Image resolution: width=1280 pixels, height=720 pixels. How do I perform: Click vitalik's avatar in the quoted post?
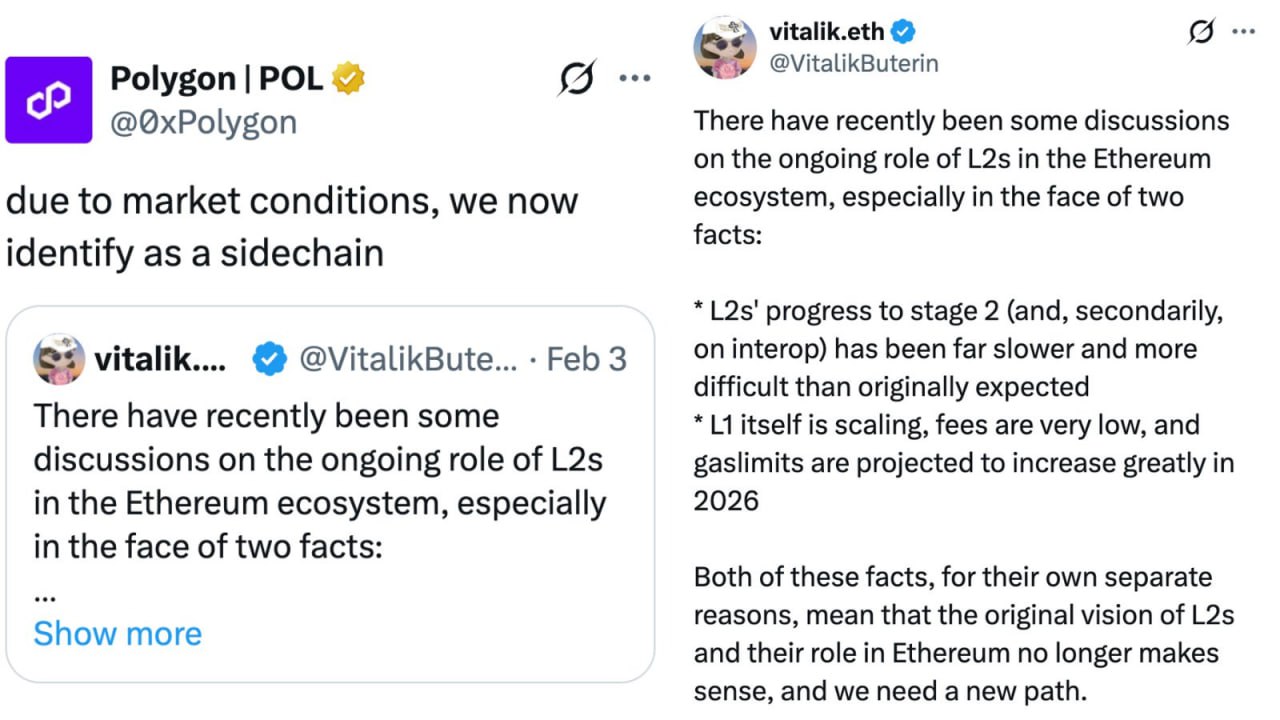click(x=58, y=359)
